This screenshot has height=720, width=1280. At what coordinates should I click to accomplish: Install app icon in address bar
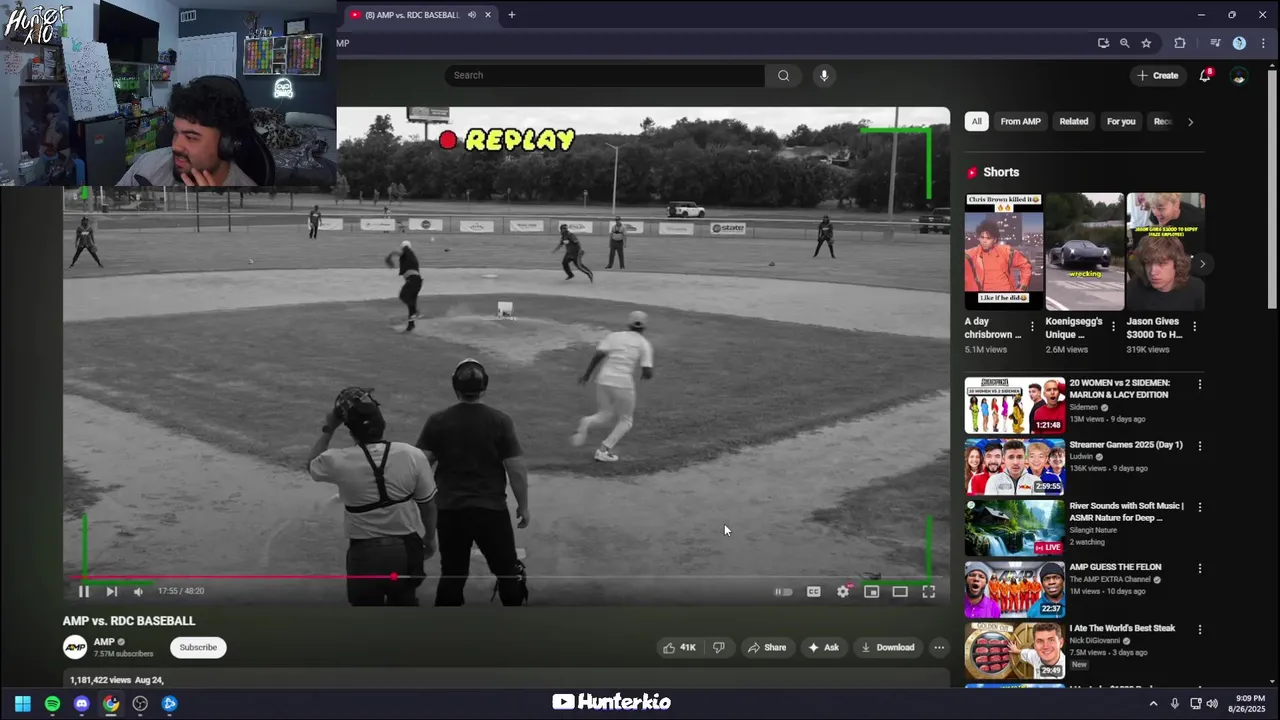(1103, 43)
